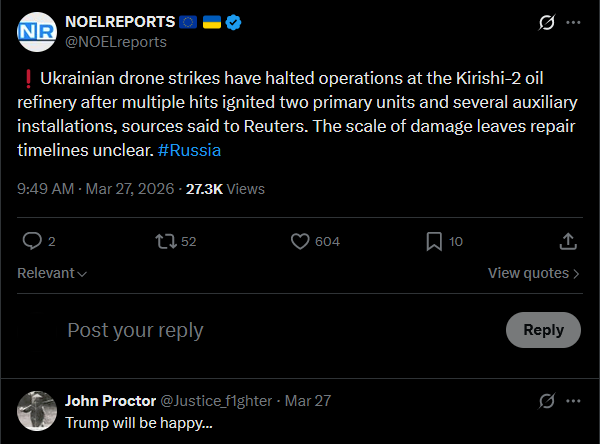Viewport: 600px width, 444px height.
Task: Open the more options menu on main post
Action: 573,22
